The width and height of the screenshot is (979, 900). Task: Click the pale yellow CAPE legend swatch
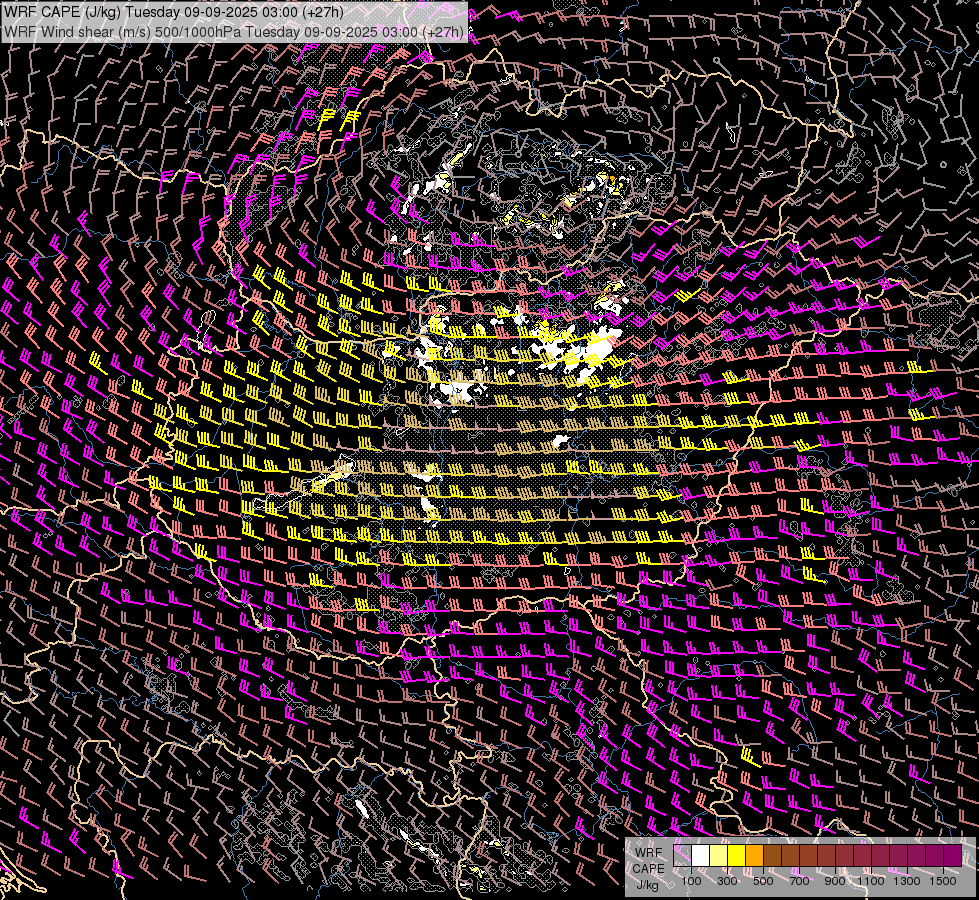click(719, 856)
